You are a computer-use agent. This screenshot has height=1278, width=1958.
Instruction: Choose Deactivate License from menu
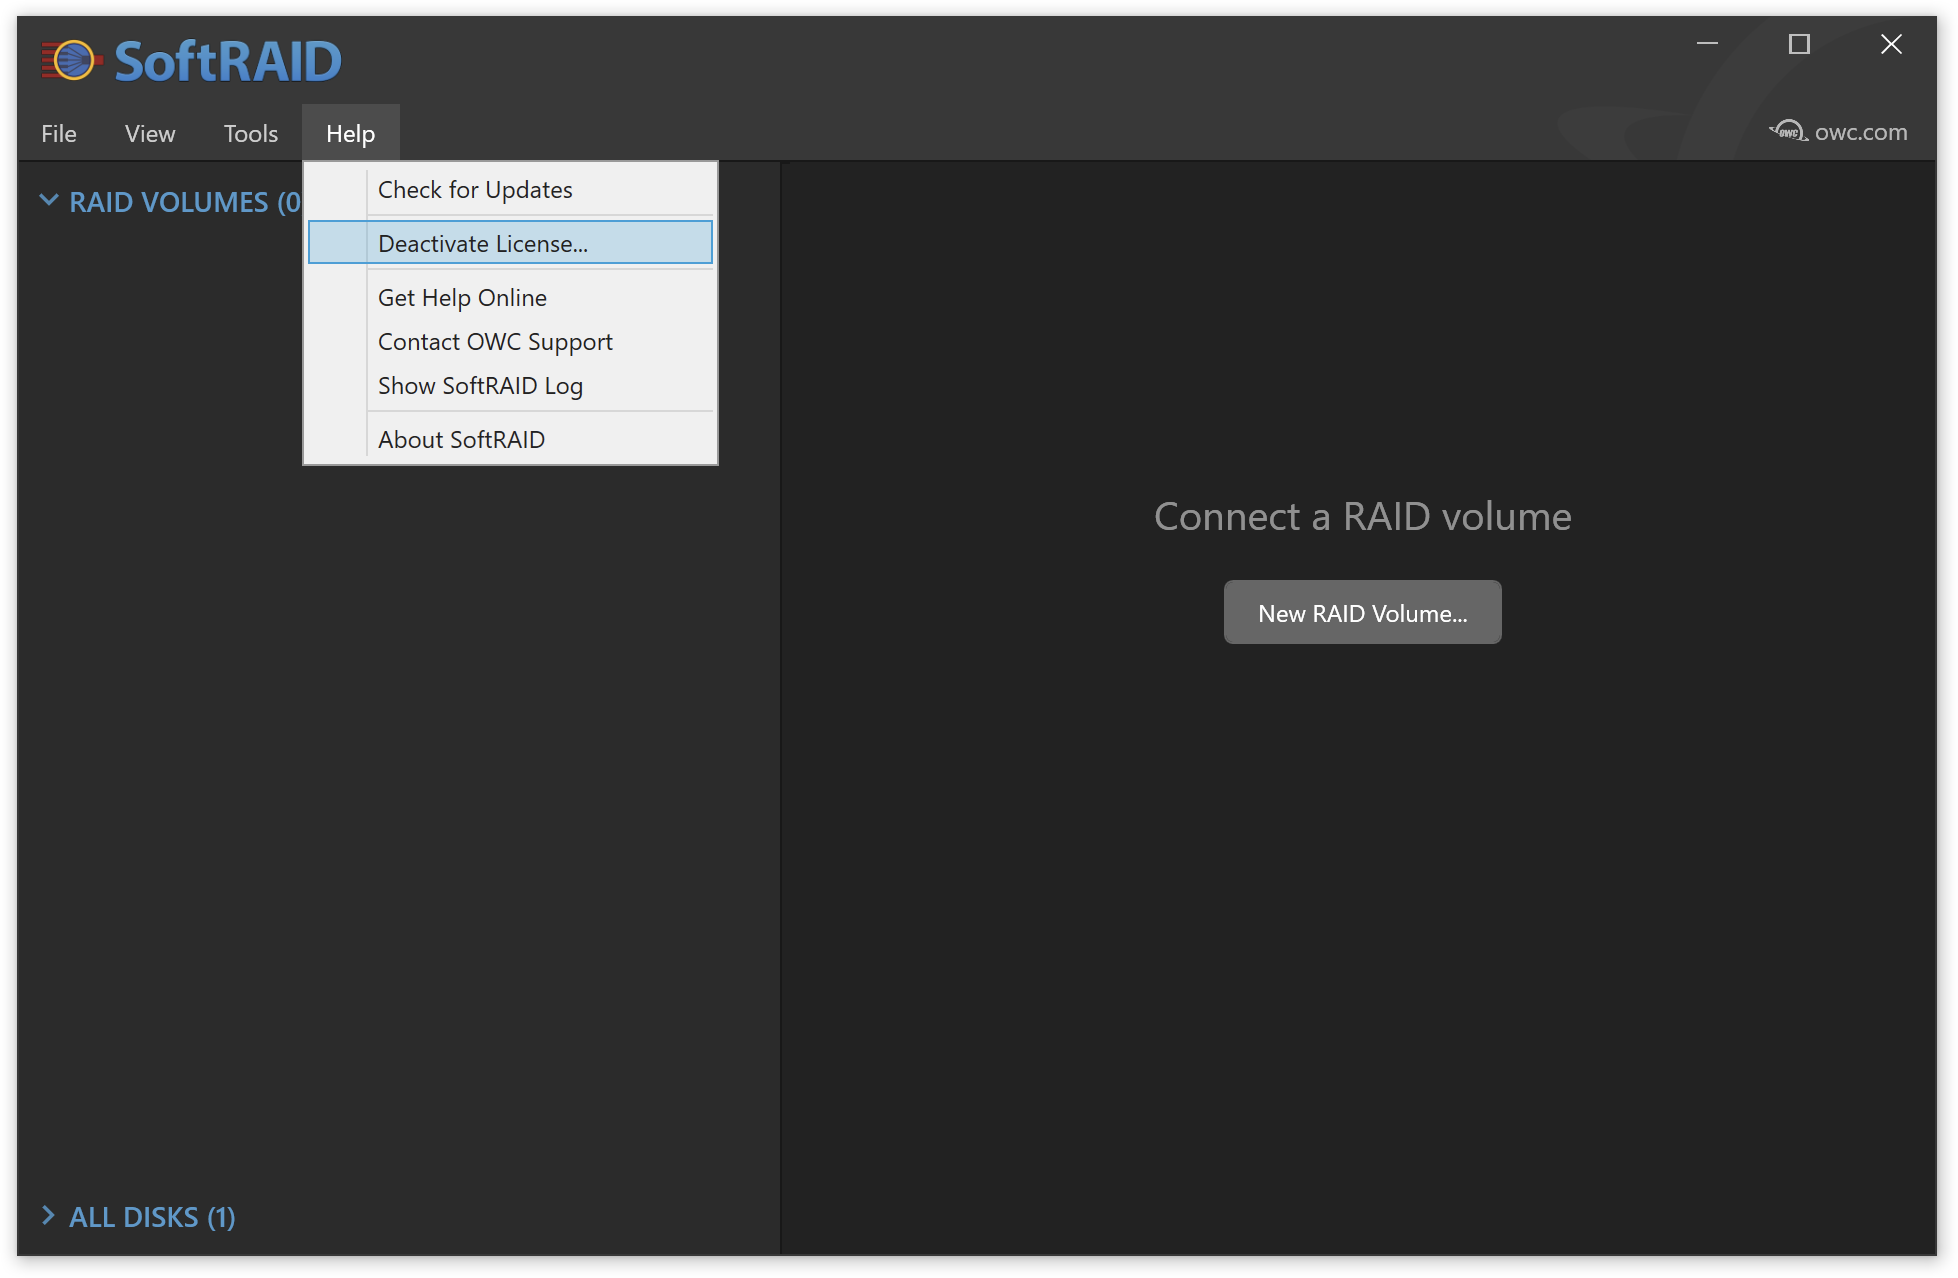[483, 244]
